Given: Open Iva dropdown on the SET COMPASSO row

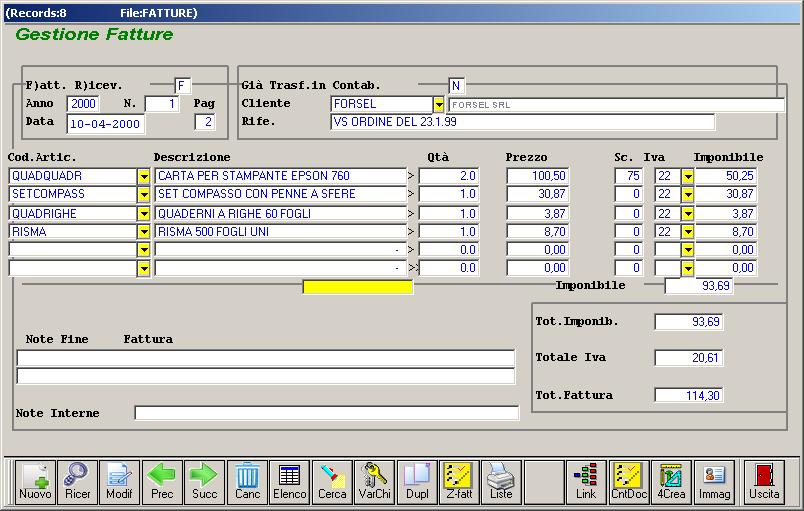Looking at the screenshot, I should tap(688, 194).
